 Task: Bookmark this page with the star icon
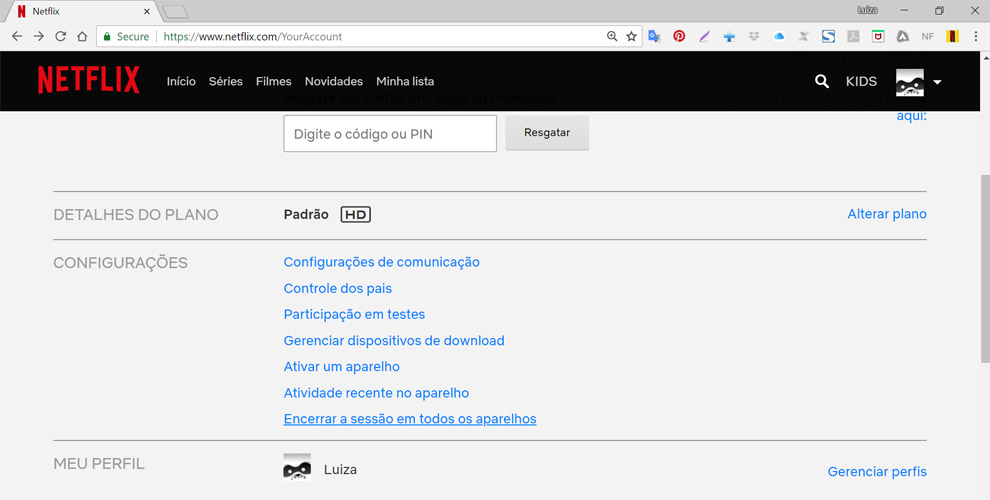point(631,37)
